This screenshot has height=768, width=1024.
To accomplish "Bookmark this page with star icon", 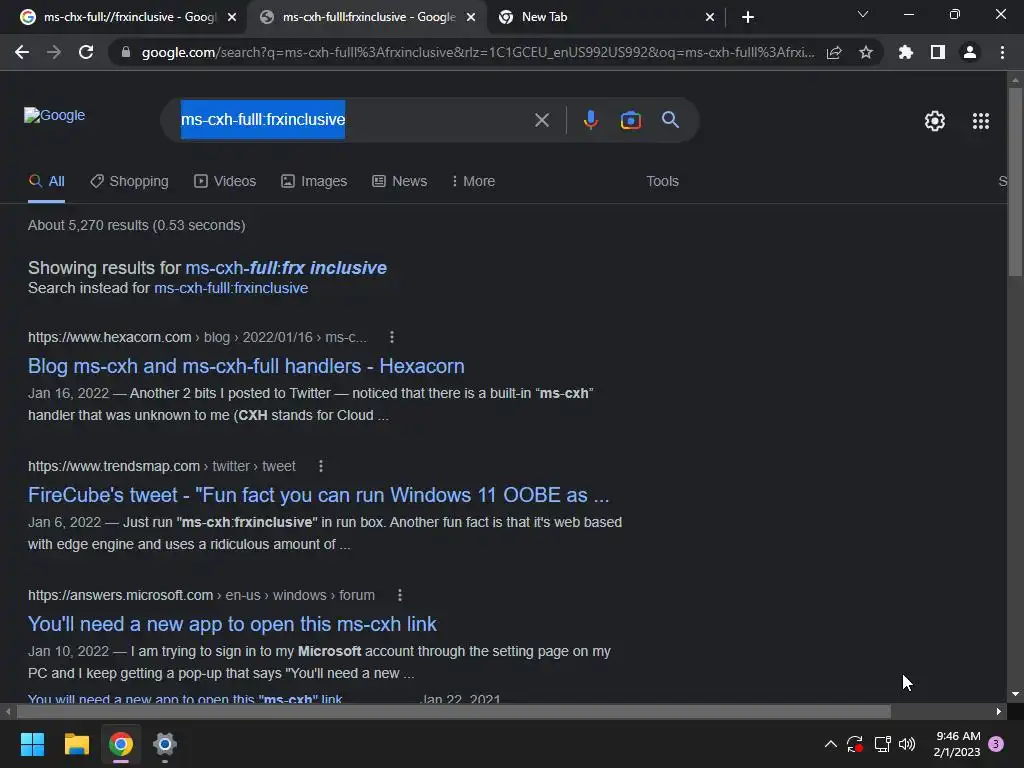I will pos(866,52).
